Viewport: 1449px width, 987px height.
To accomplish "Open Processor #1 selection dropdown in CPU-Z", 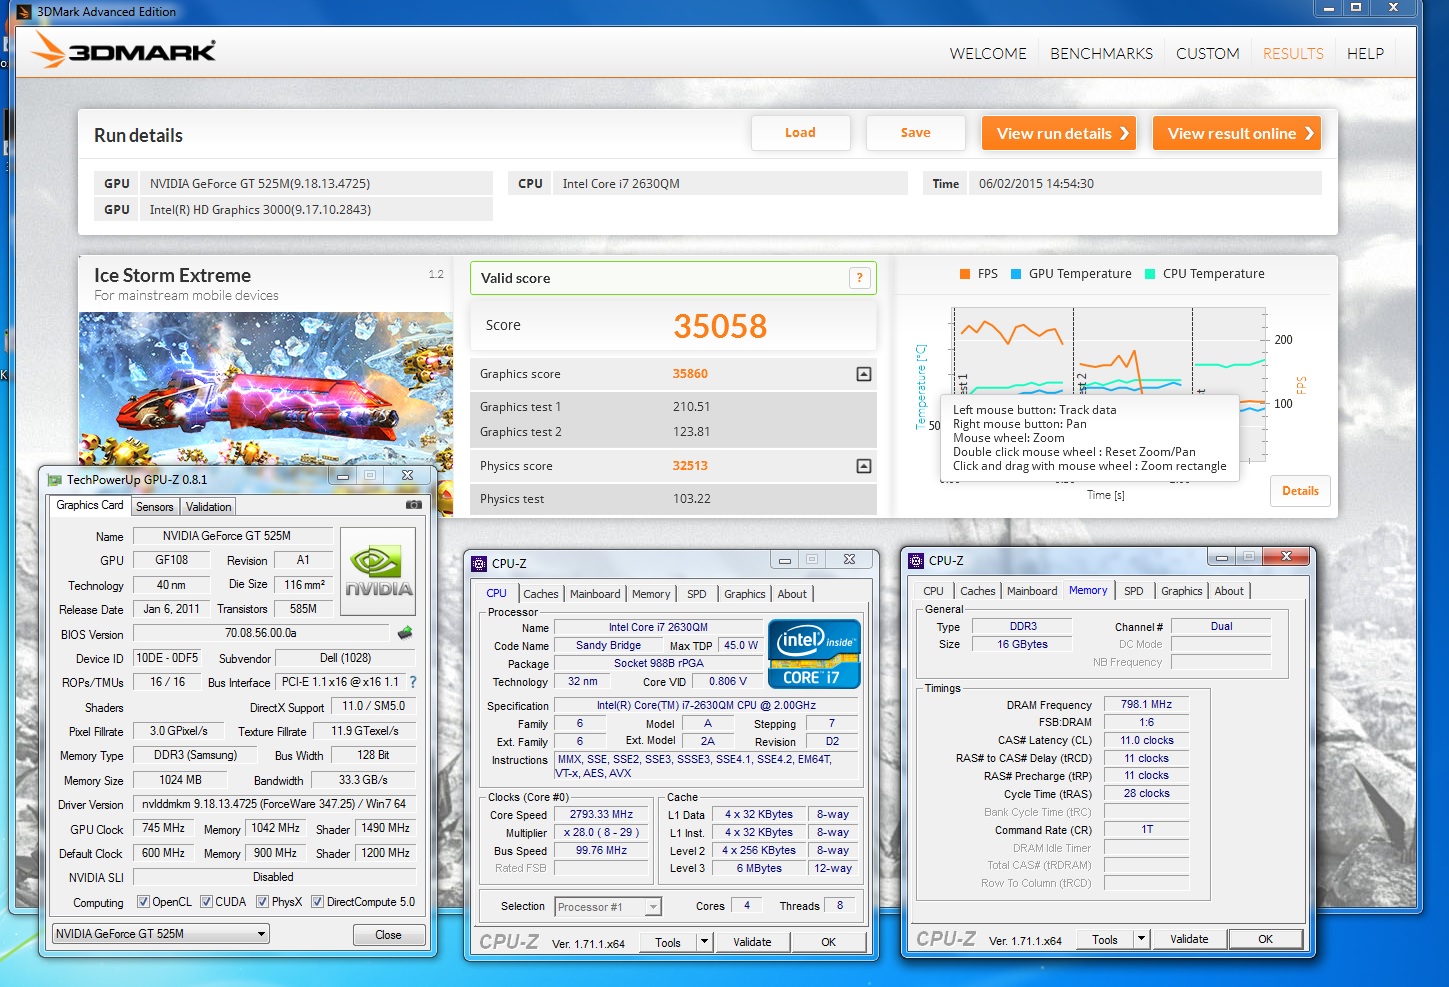I will [x=608, y=907].
